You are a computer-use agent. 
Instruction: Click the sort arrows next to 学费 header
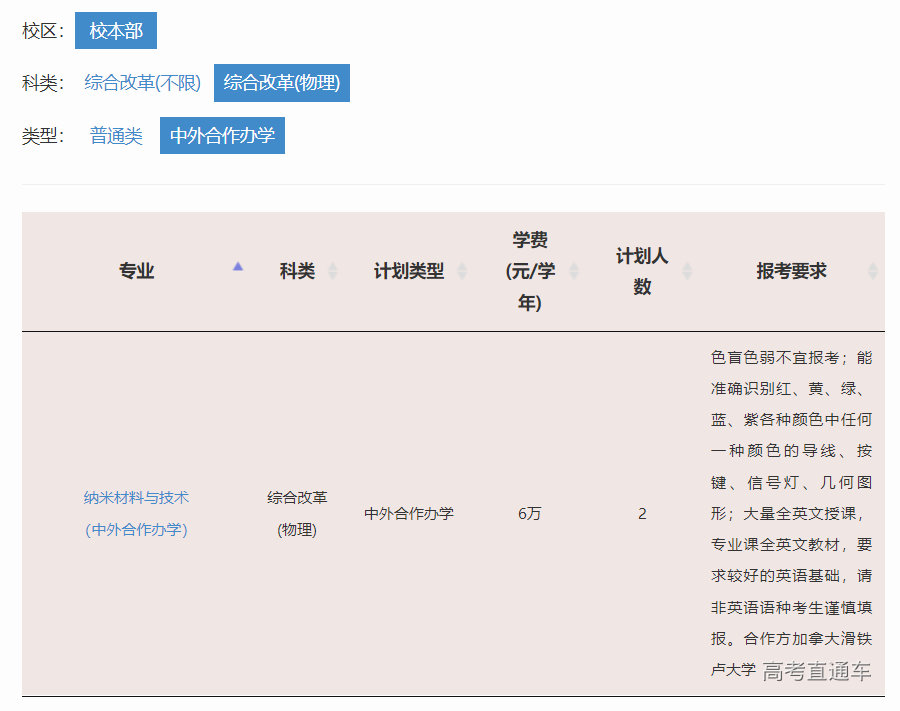coord(574,270)
